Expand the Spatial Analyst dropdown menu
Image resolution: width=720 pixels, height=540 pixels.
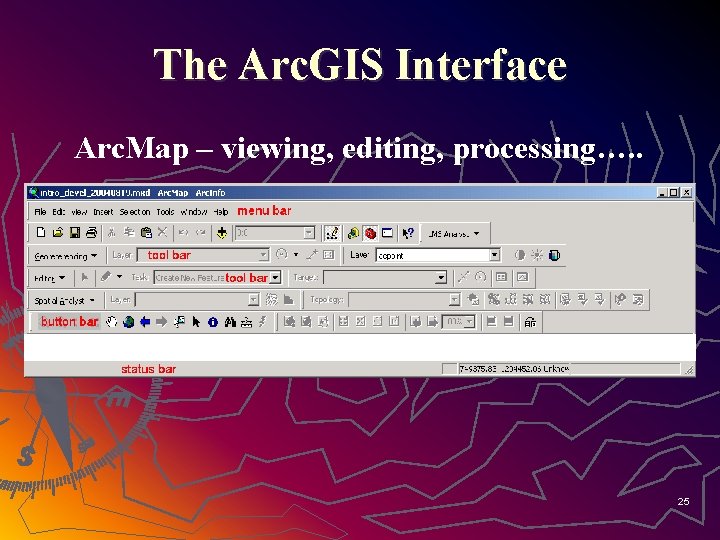(x=64, y=301)
